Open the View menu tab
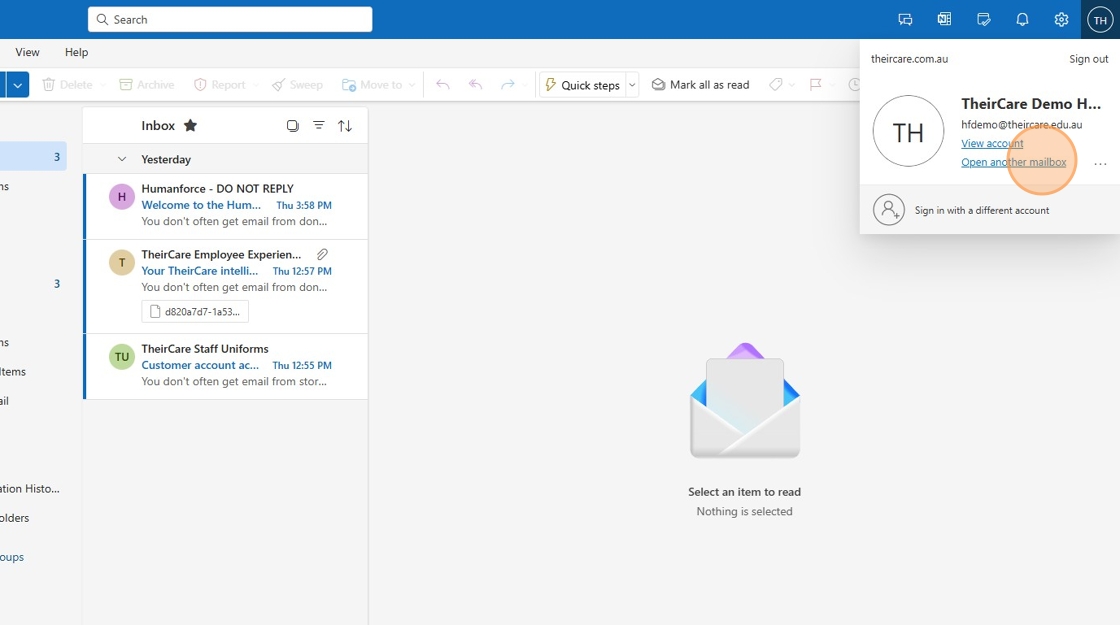The height and width of the screenshot is (625, 1120). coord(27,52)
